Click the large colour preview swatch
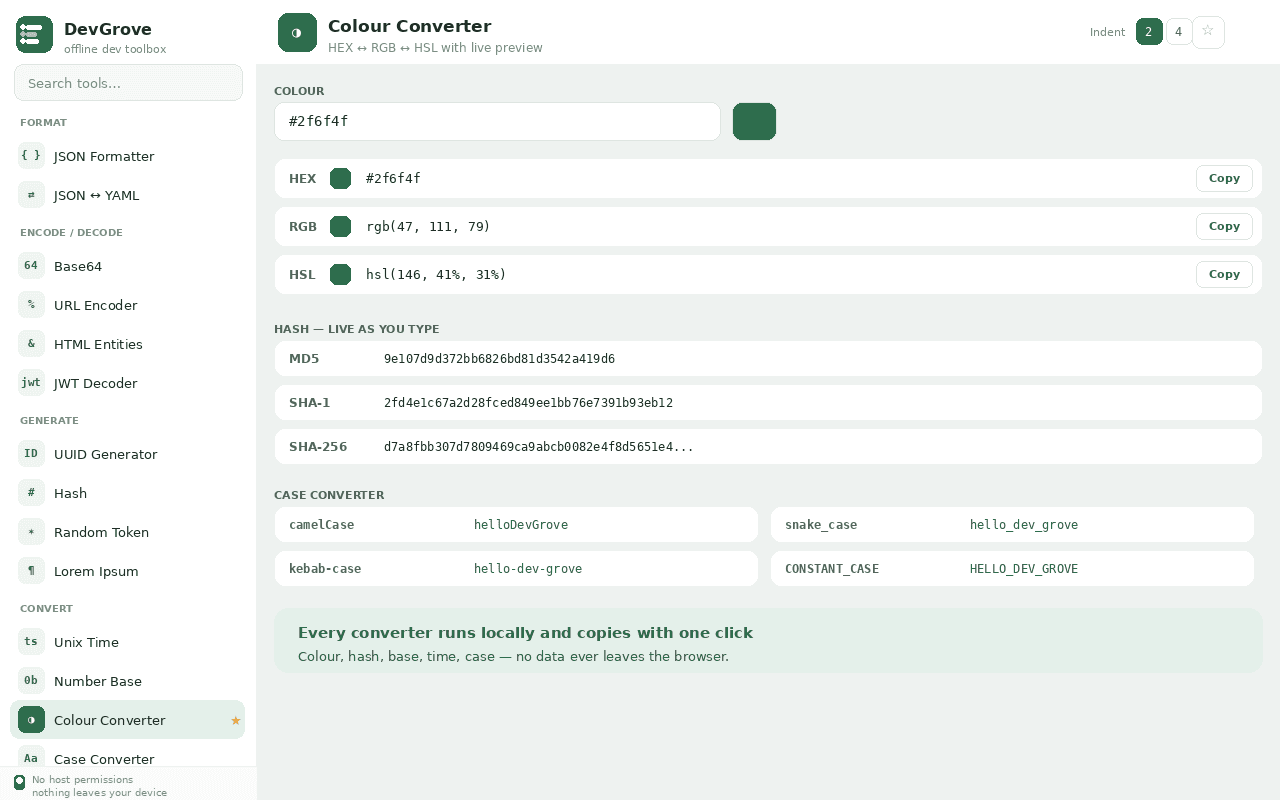 coord(754,121)
